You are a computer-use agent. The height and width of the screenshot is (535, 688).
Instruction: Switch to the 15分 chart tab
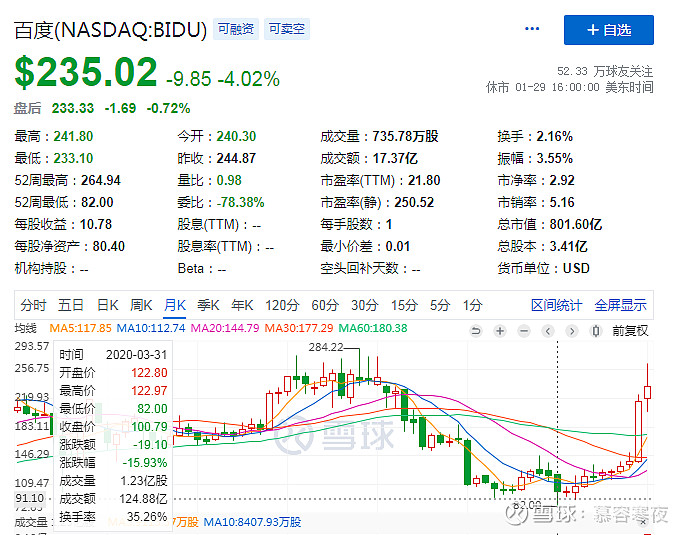tap(405, 305)
